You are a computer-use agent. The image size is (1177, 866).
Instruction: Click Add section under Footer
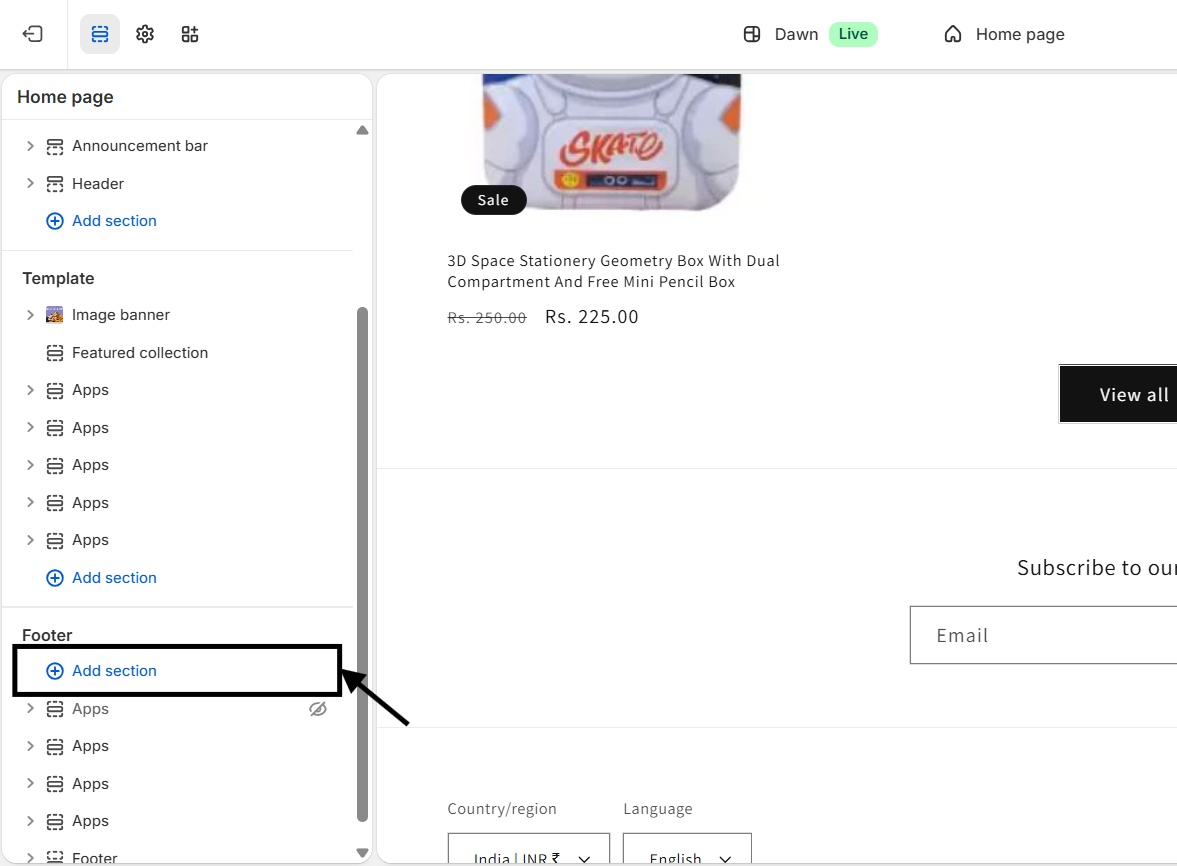114,671
